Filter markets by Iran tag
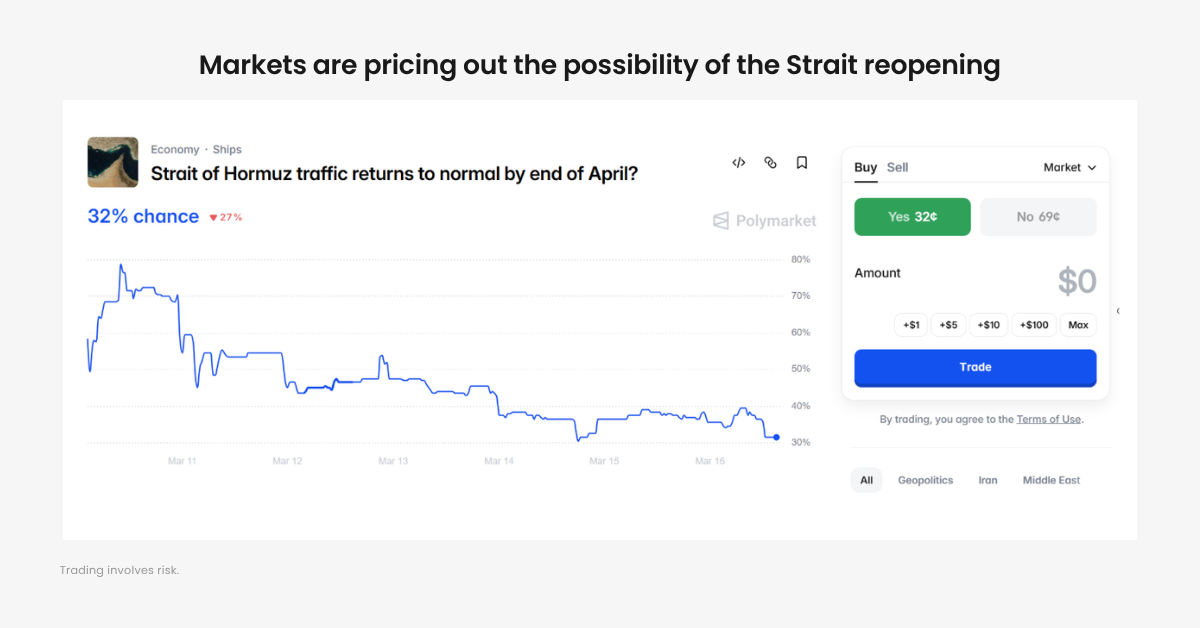Image resolution: width=1200 pixels, height=628 pixels. point(988,480)
